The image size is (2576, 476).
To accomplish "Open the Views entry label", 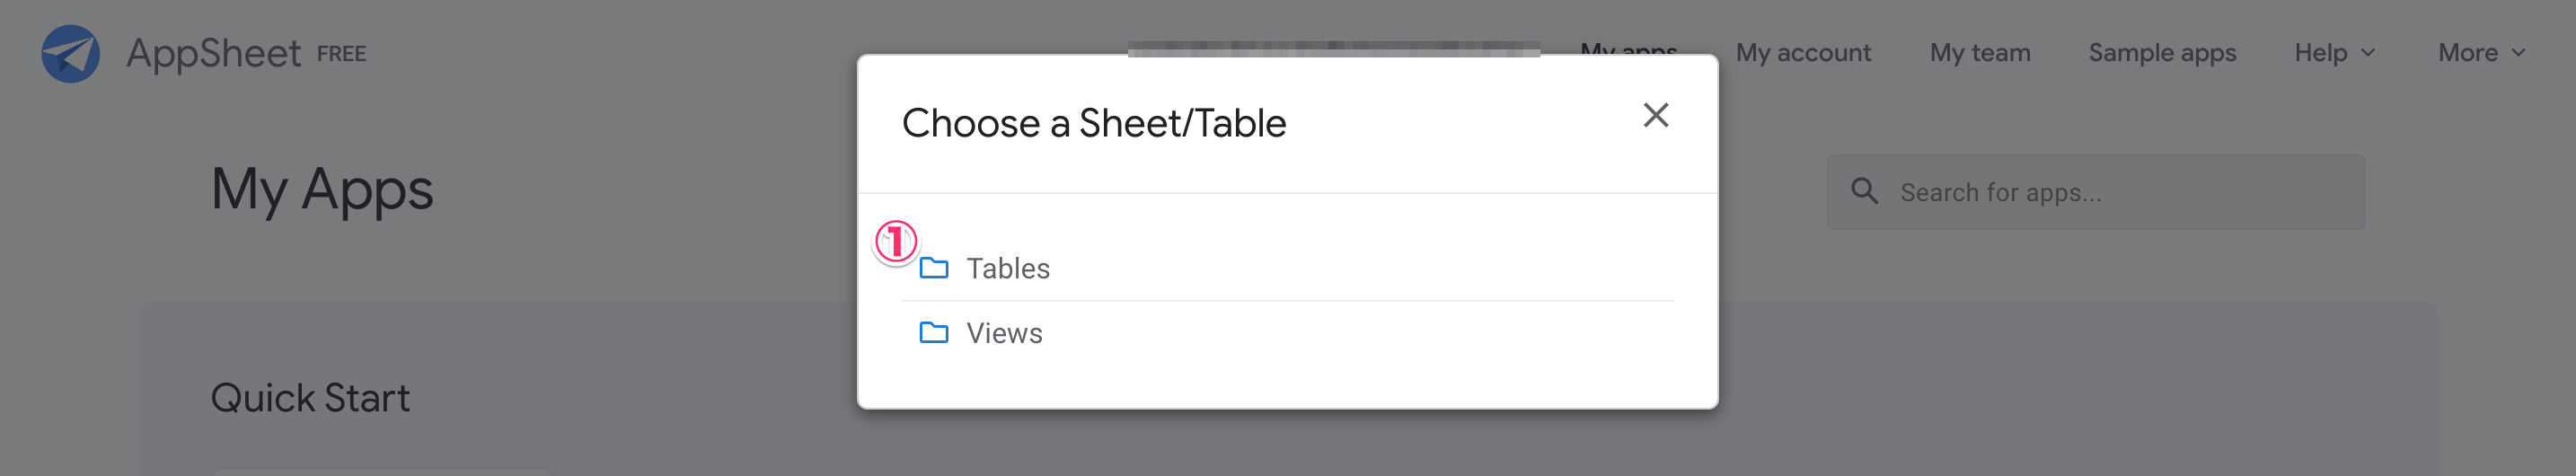I will tap(1004, 334).
